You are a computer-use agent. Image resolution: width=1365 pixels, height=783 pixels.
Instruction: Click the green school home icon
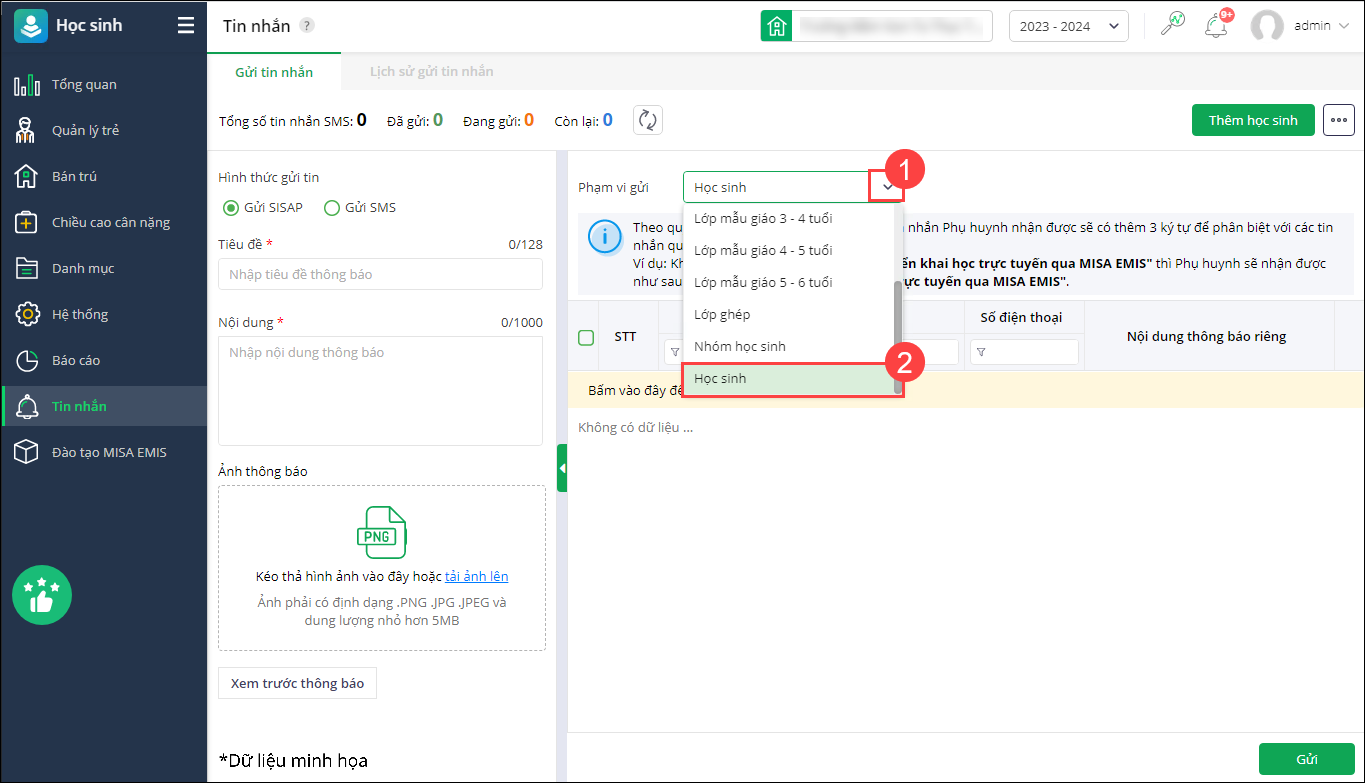point(776,26)
